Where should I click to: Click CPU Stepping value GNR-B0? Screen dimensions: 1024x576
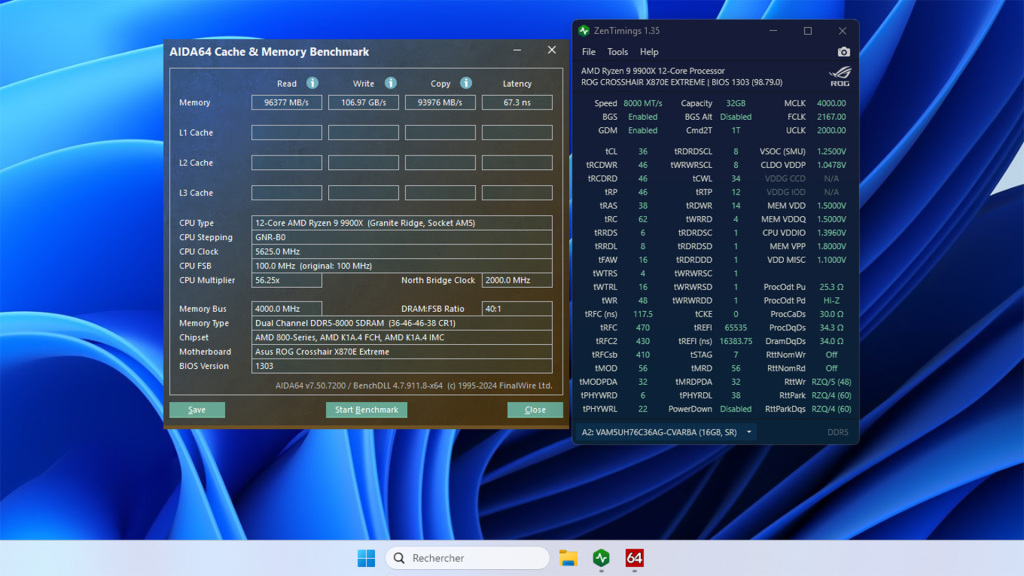tap(402, 237)
